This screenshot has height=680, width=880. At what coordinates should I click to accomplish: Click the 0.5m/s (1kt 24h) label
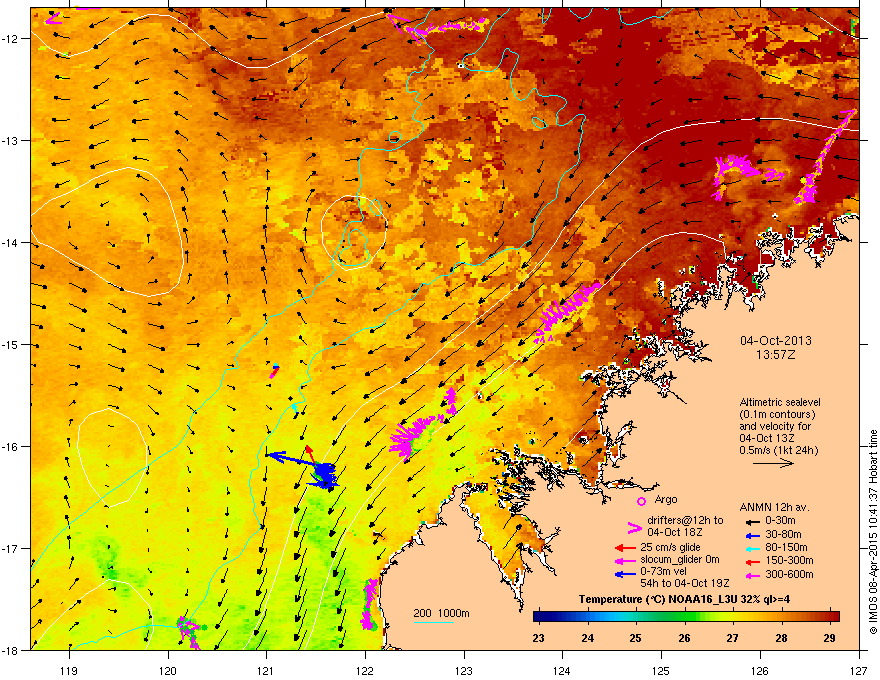(778, 450)
